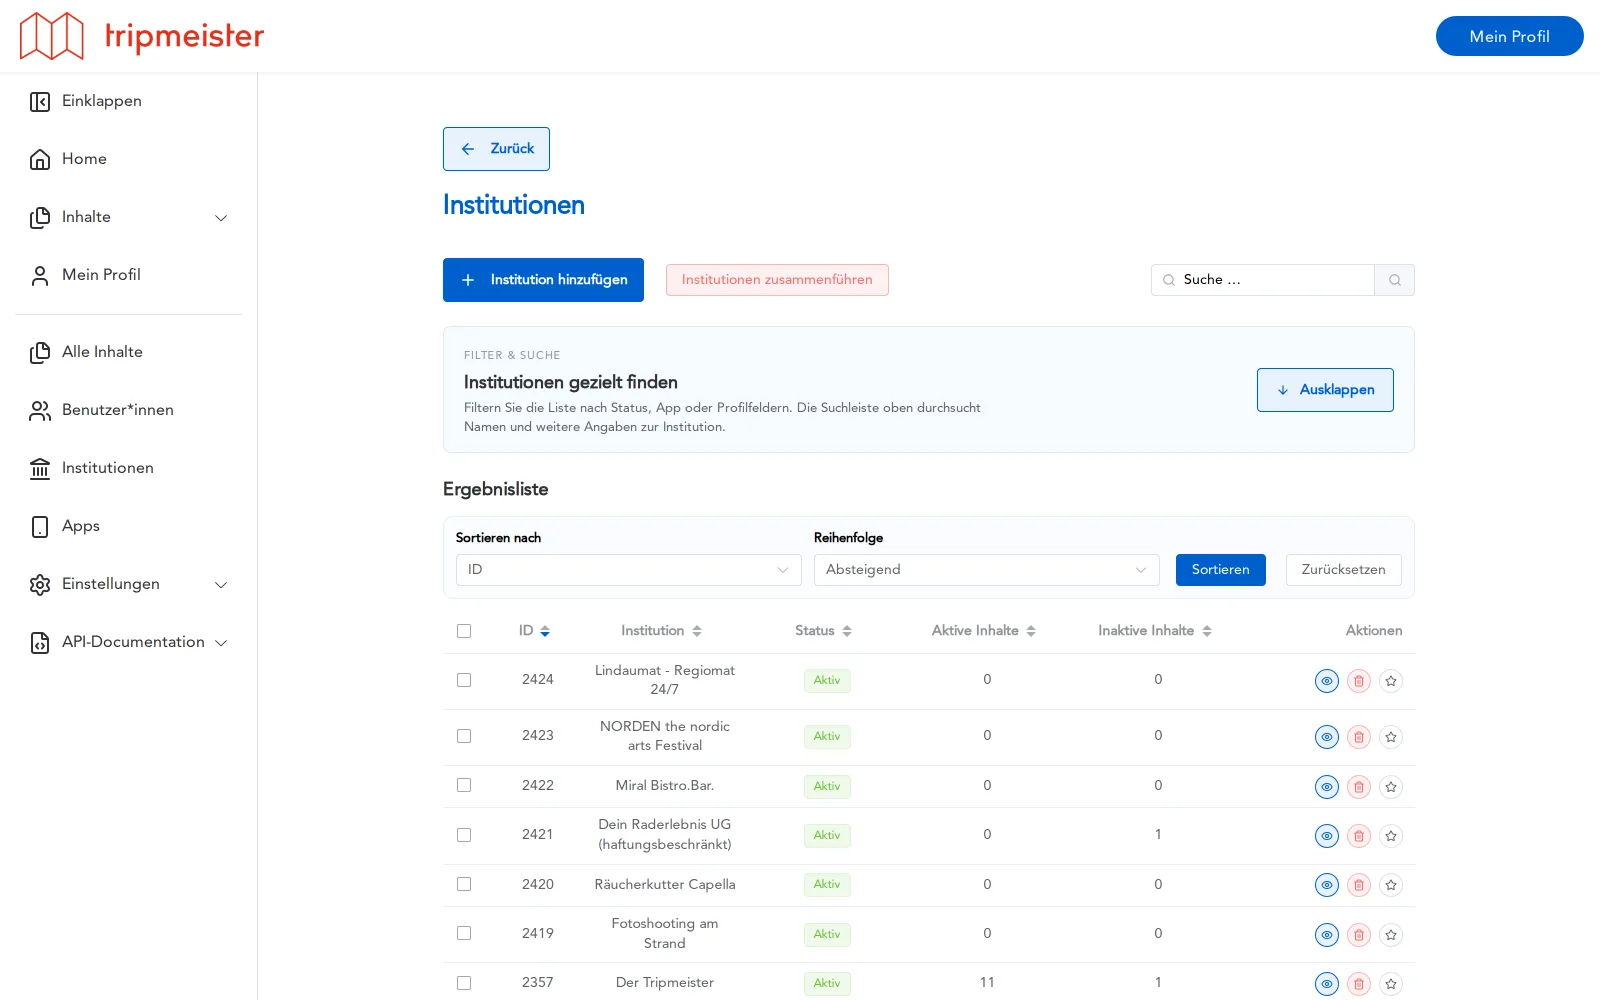Expand the Inhalte sidebar menu
This screenshot has height=1000, width=1600.
pyautogui.click(x=129, y=217)
